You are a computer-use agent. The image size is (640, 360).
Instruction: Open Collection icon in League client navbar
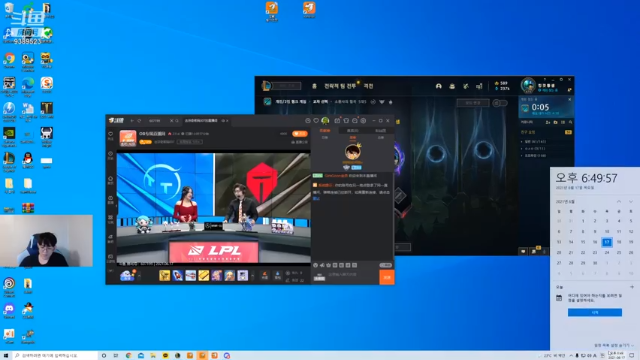[452, 86]
